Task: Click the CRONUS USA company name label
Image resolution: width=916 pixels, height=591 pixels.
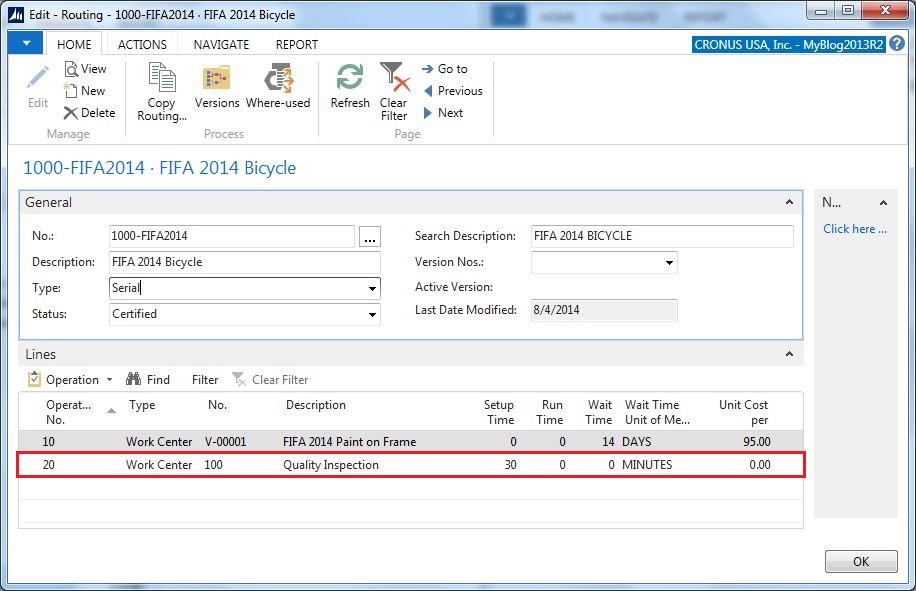Action: point(789,44)
